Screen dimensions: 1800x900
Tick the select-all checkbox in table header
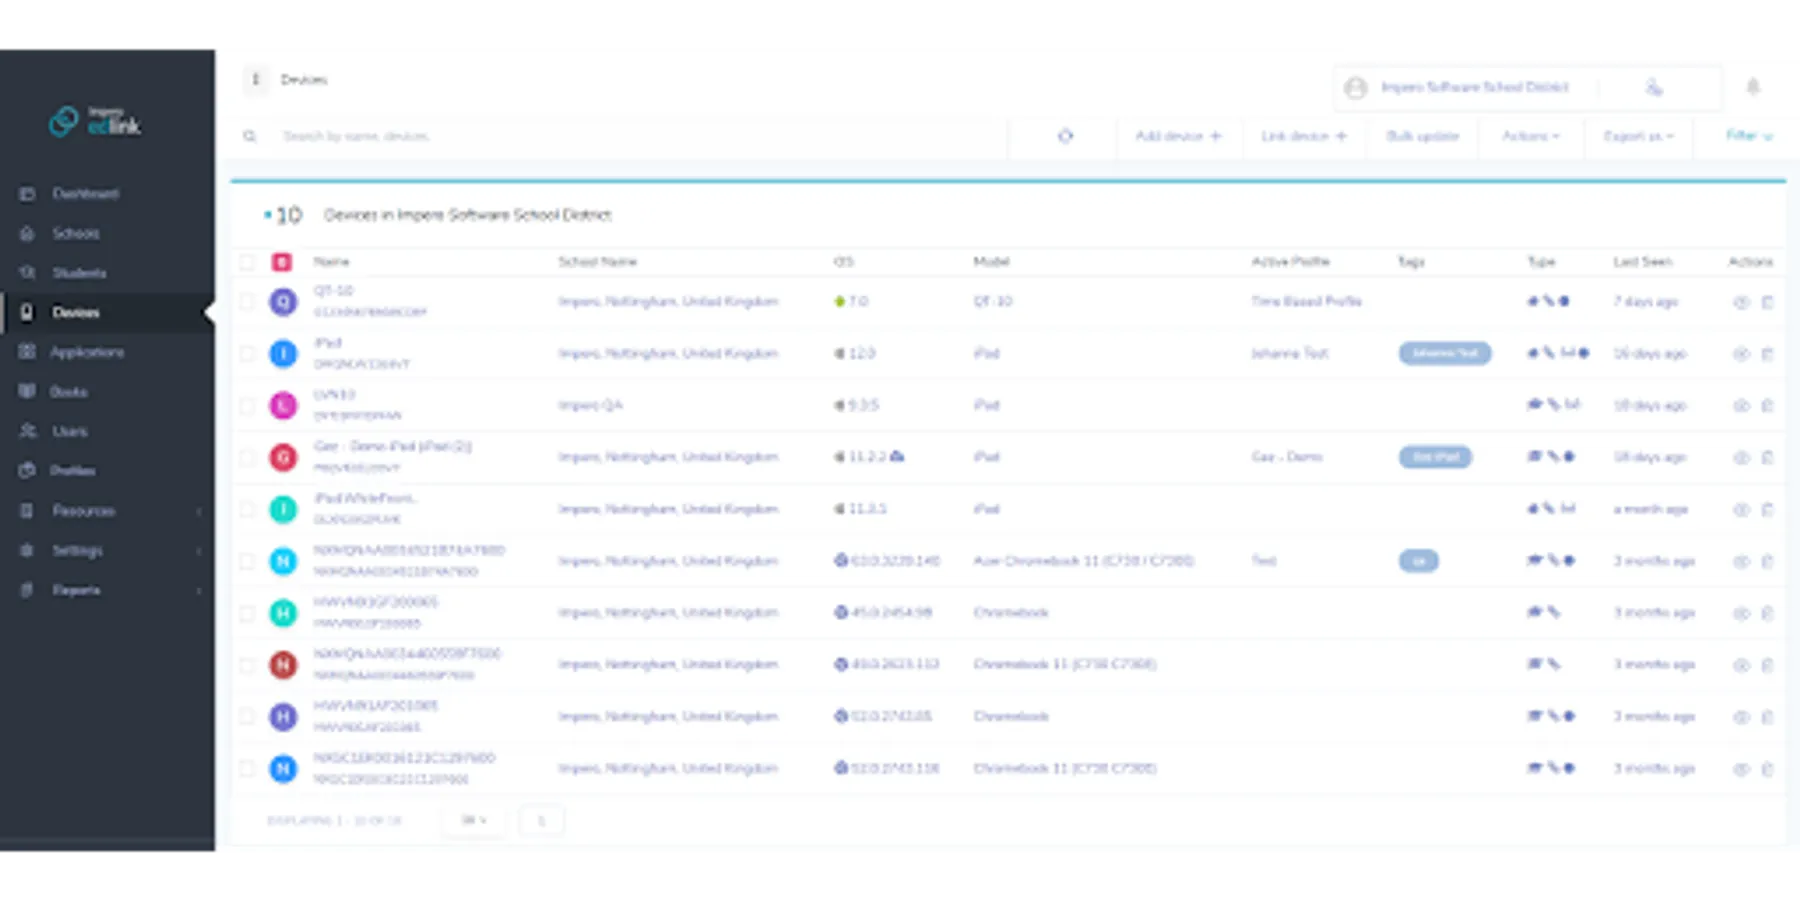point(247,262)
